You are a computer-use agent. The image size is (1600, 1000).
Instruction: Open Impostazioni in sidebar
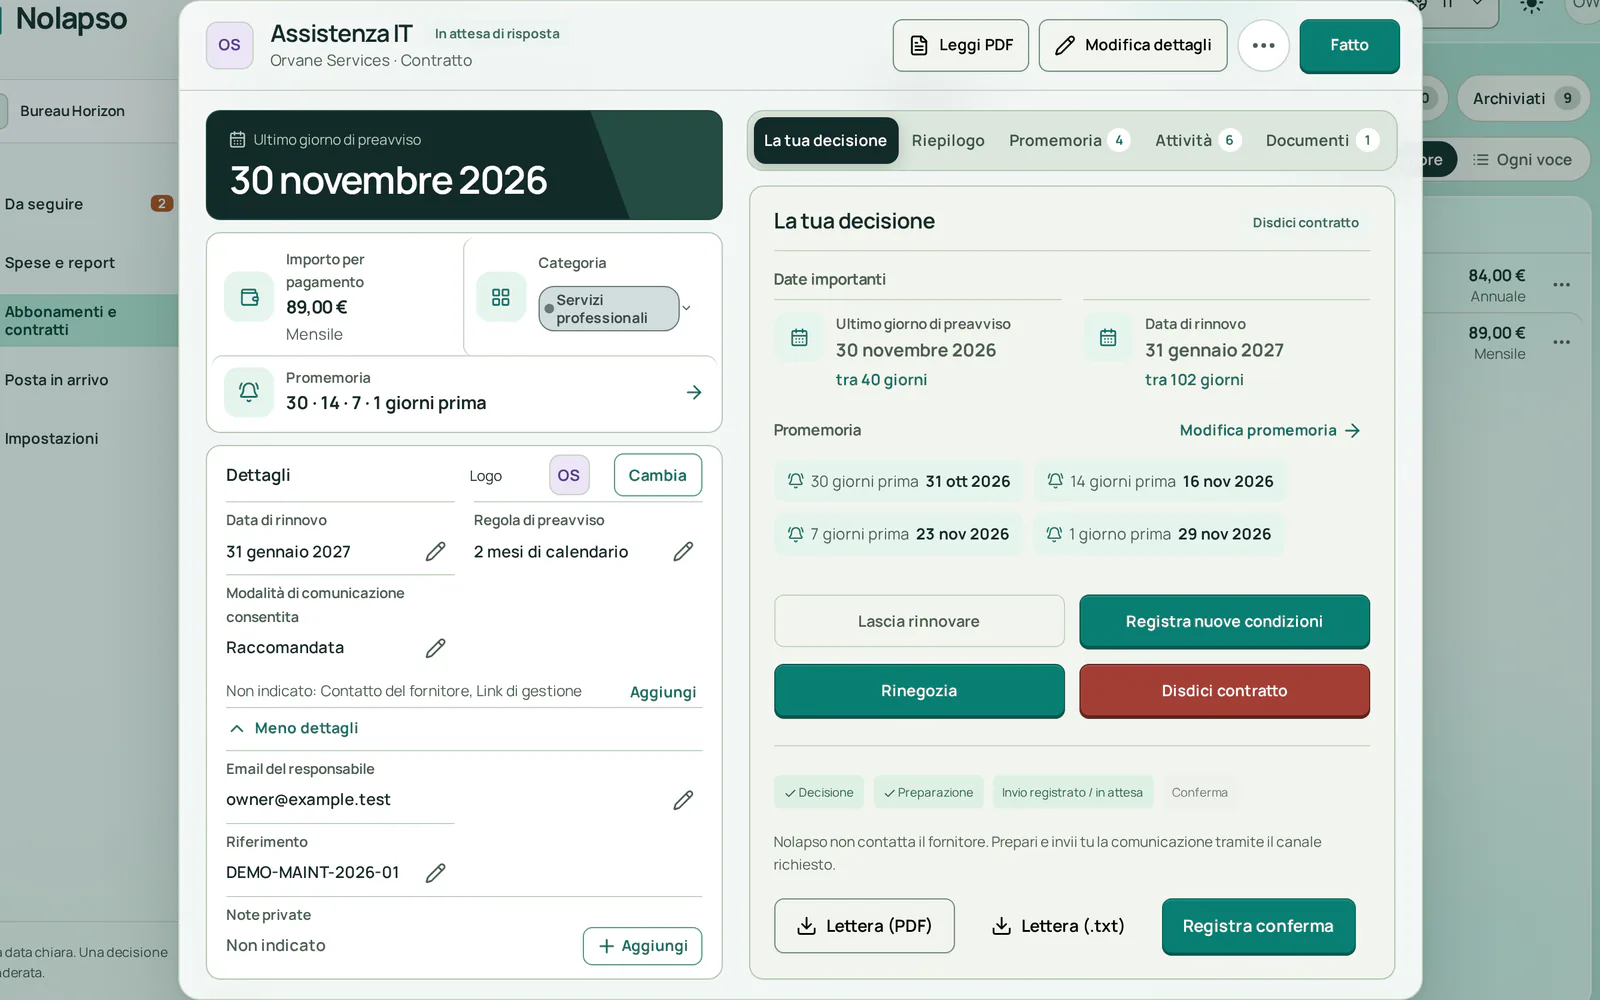tap(52, 439)
